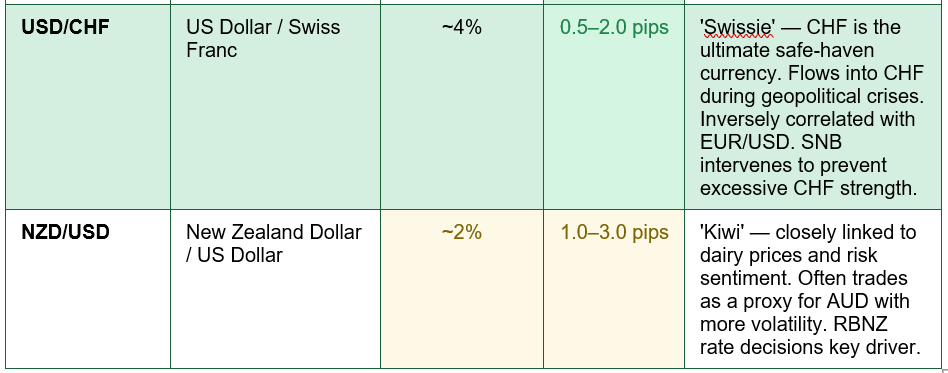The height and width of the screenshot is (373, 948).
Task: Click the USD/CHF pair cell
Action: (x=88, y=107)
